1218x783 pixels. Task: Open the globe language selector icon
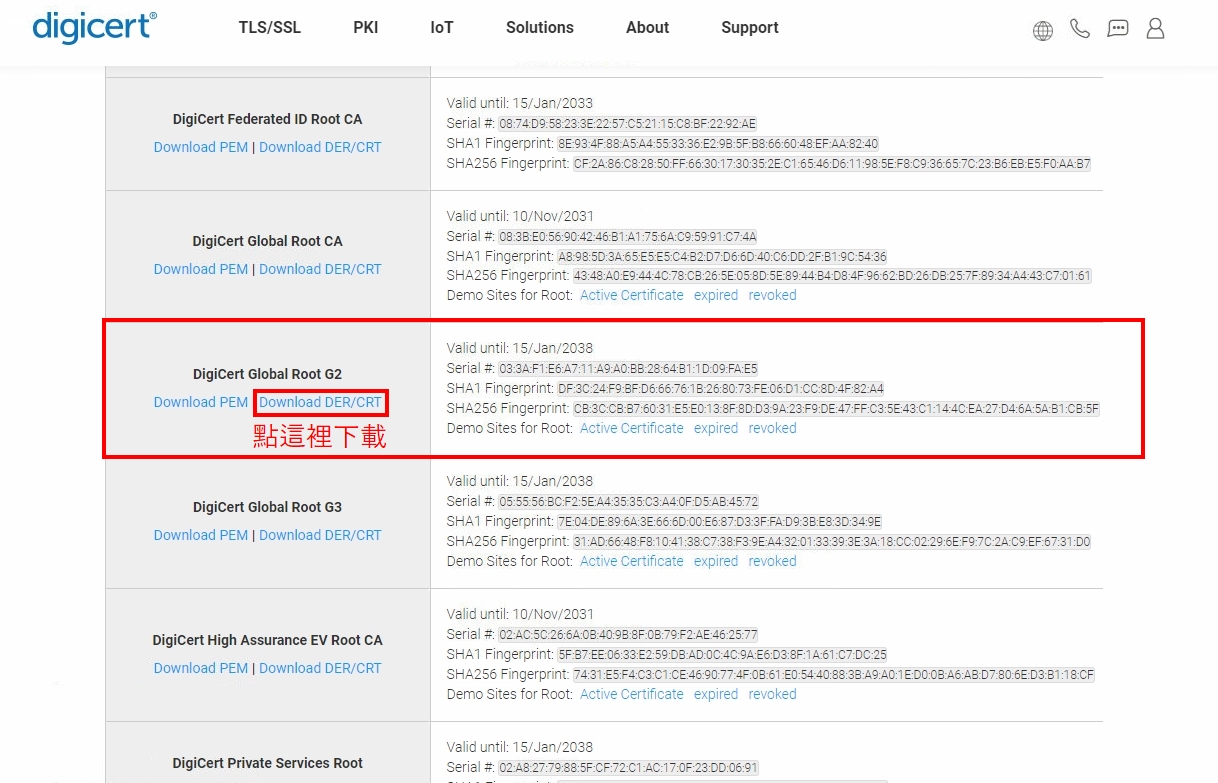pyautogui.click(x=1043, y=31)
